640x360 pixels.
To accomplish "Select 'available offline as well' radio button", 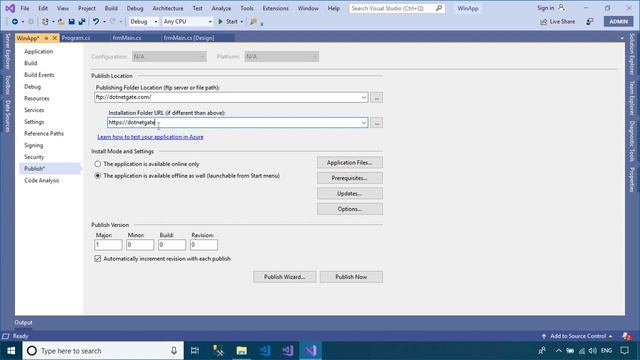I will [98, 176].
